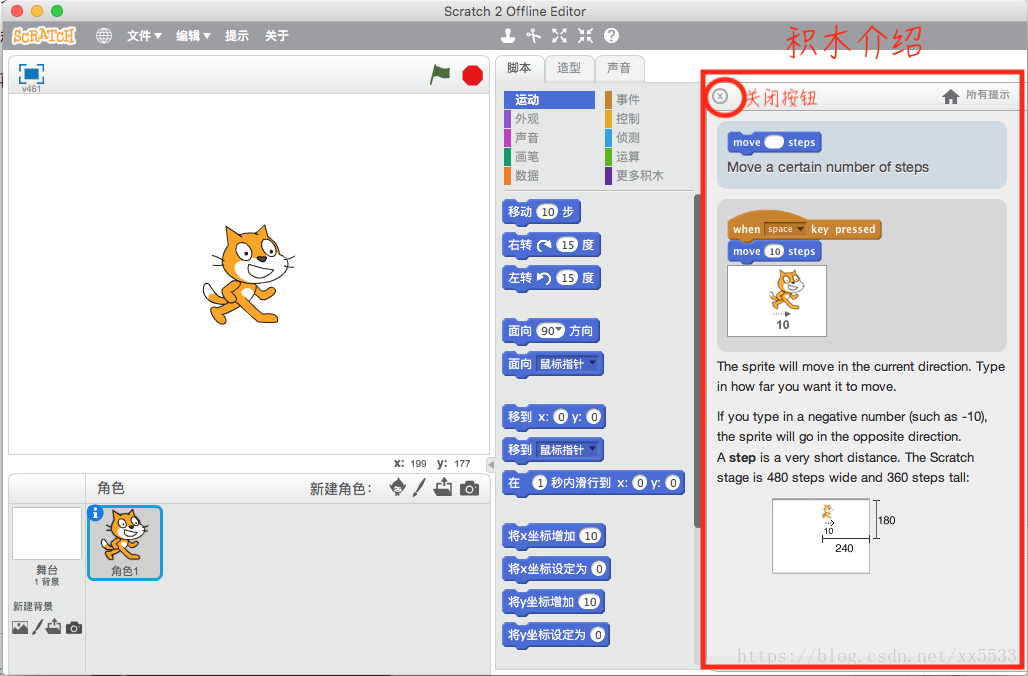This screenshot has height=676, width=1028.
Task: Click the 将y坐标增加 block
Action: click(553, 602)
